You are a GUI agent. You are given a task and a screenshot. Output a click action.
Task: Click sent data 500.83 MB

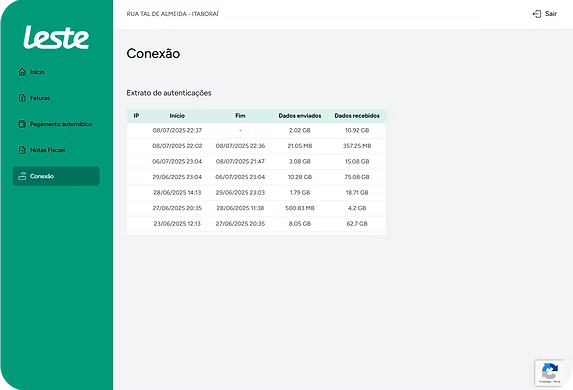(x=300, y=208)
